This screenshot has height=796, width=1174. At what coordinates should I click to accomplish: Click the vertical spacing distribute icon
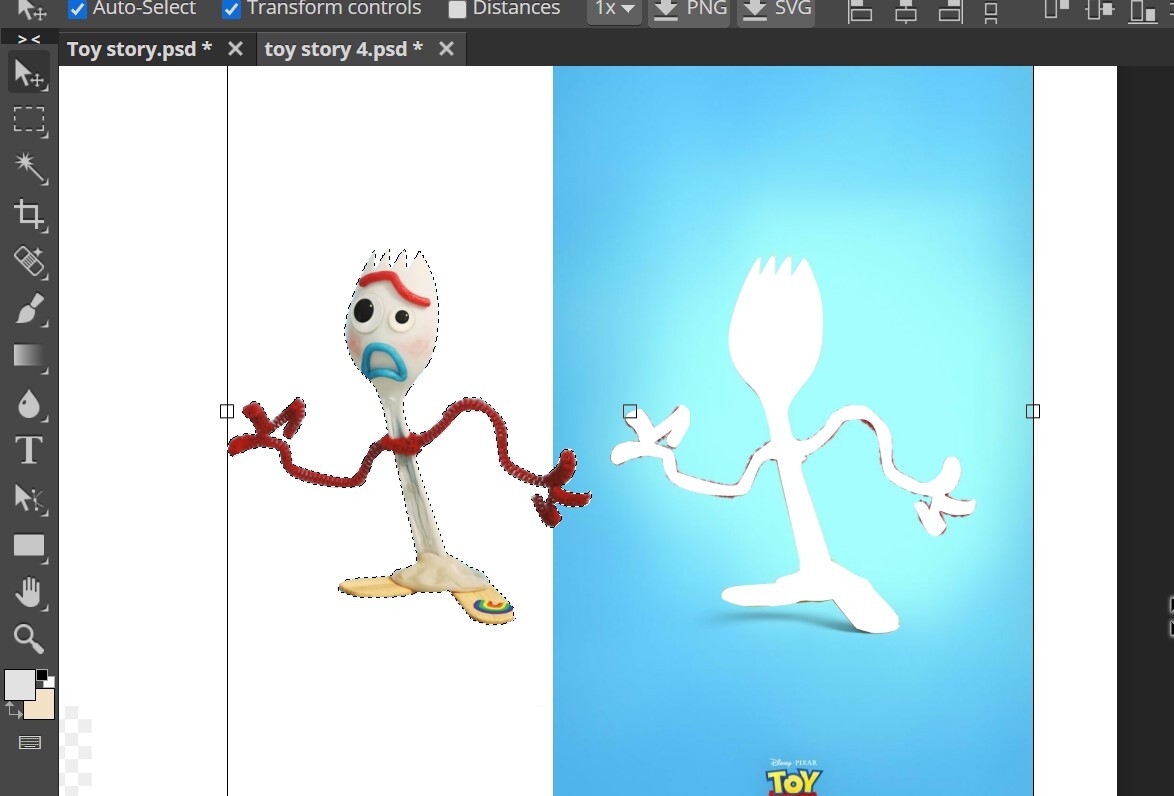[991, 12]
